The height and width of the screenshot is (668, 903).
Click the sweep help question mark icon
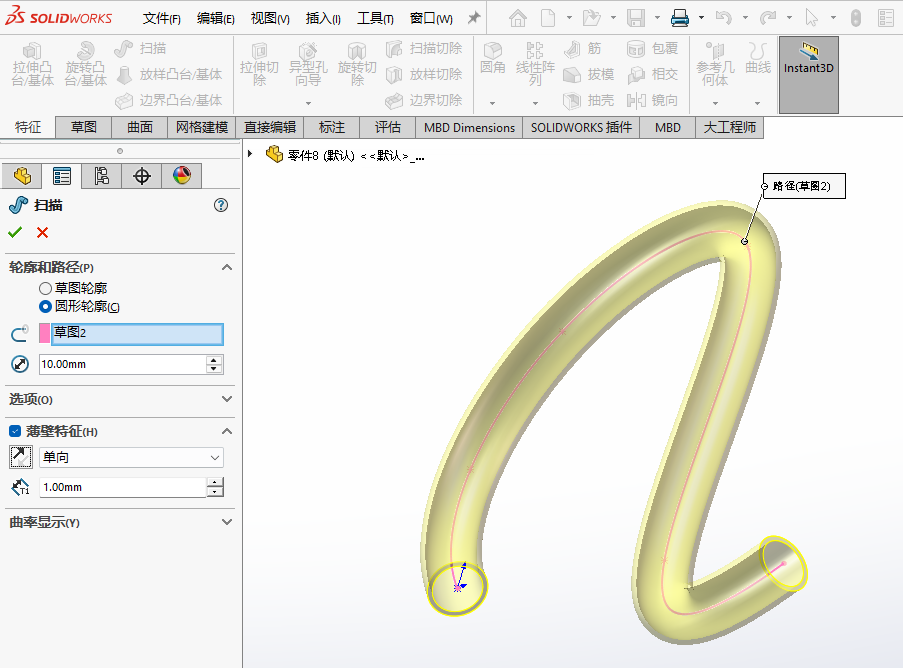point(221,205)
